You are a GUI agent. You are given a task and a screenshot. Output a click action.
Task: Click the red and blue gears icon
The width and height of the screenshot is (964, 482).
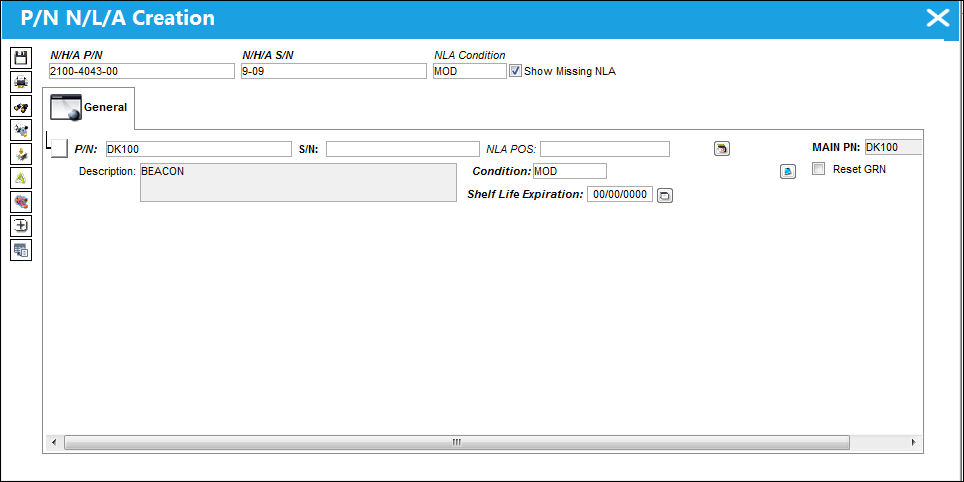pyautogui.click(x=21, y=202)
